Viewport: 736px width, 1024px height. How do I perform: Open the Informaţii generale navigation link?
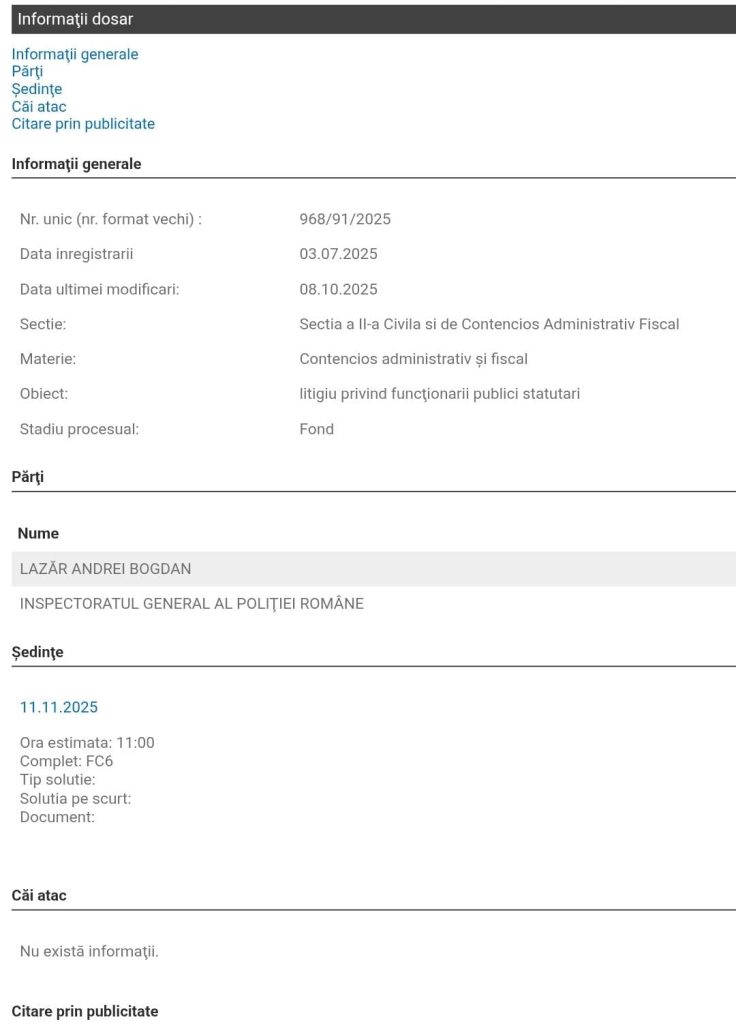point(75,54)
